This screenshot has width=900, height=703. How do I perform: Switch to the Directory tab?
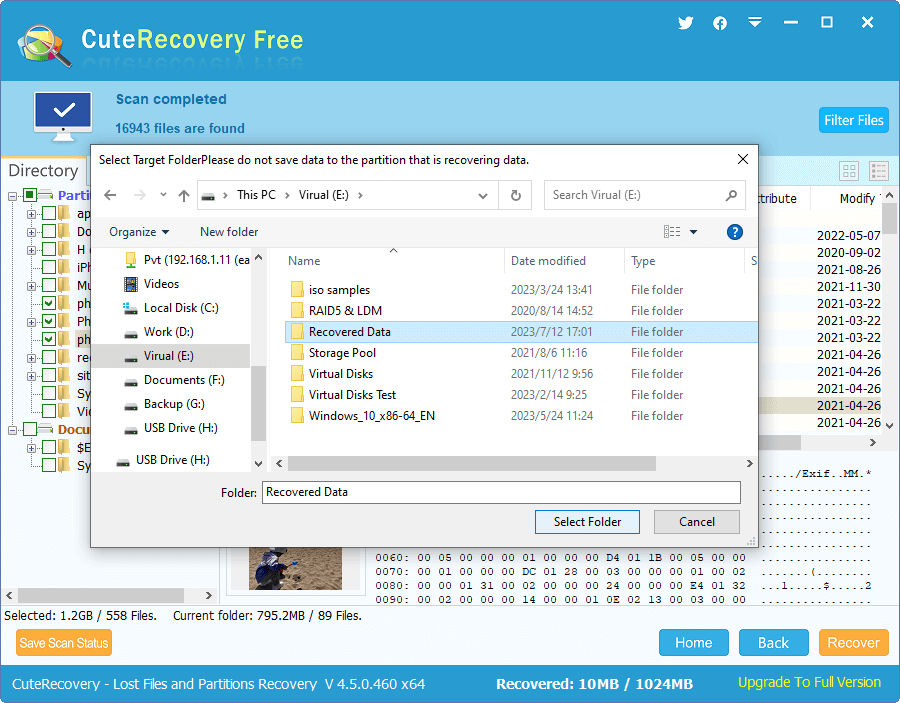click(43, 171)
